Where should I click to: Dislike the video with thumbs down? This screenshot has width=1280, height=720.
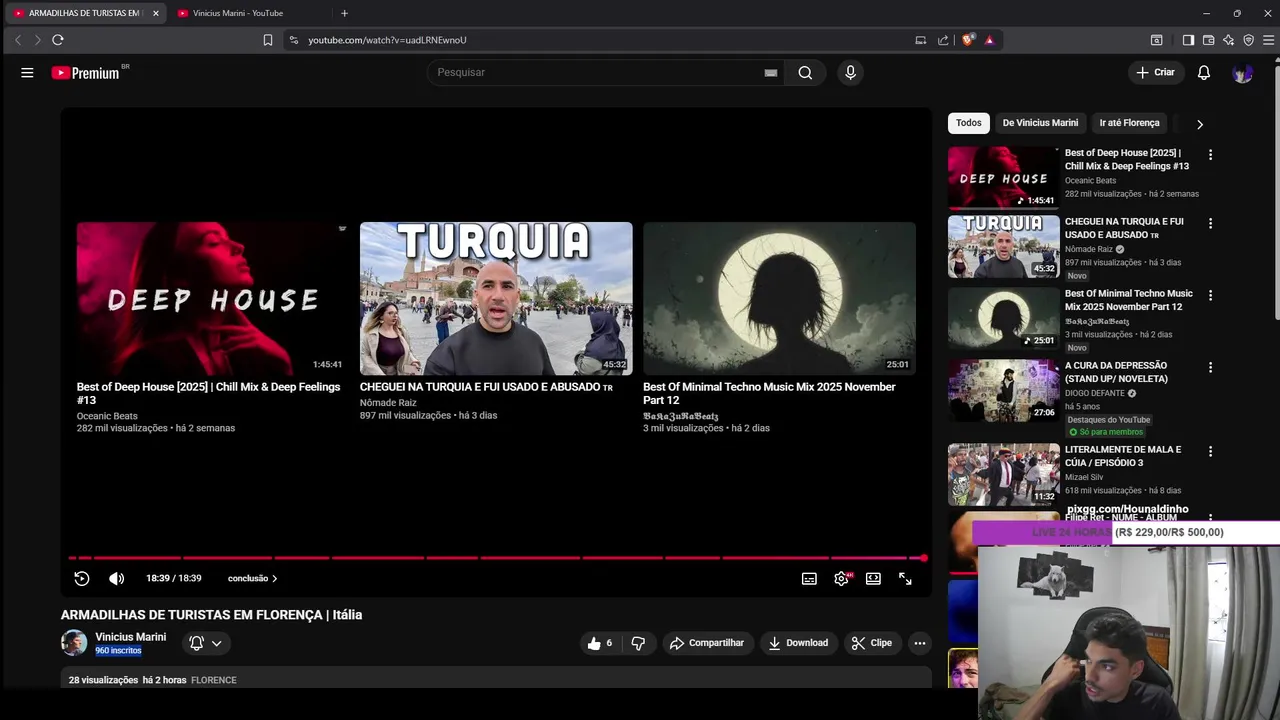[x=638, y=643]
